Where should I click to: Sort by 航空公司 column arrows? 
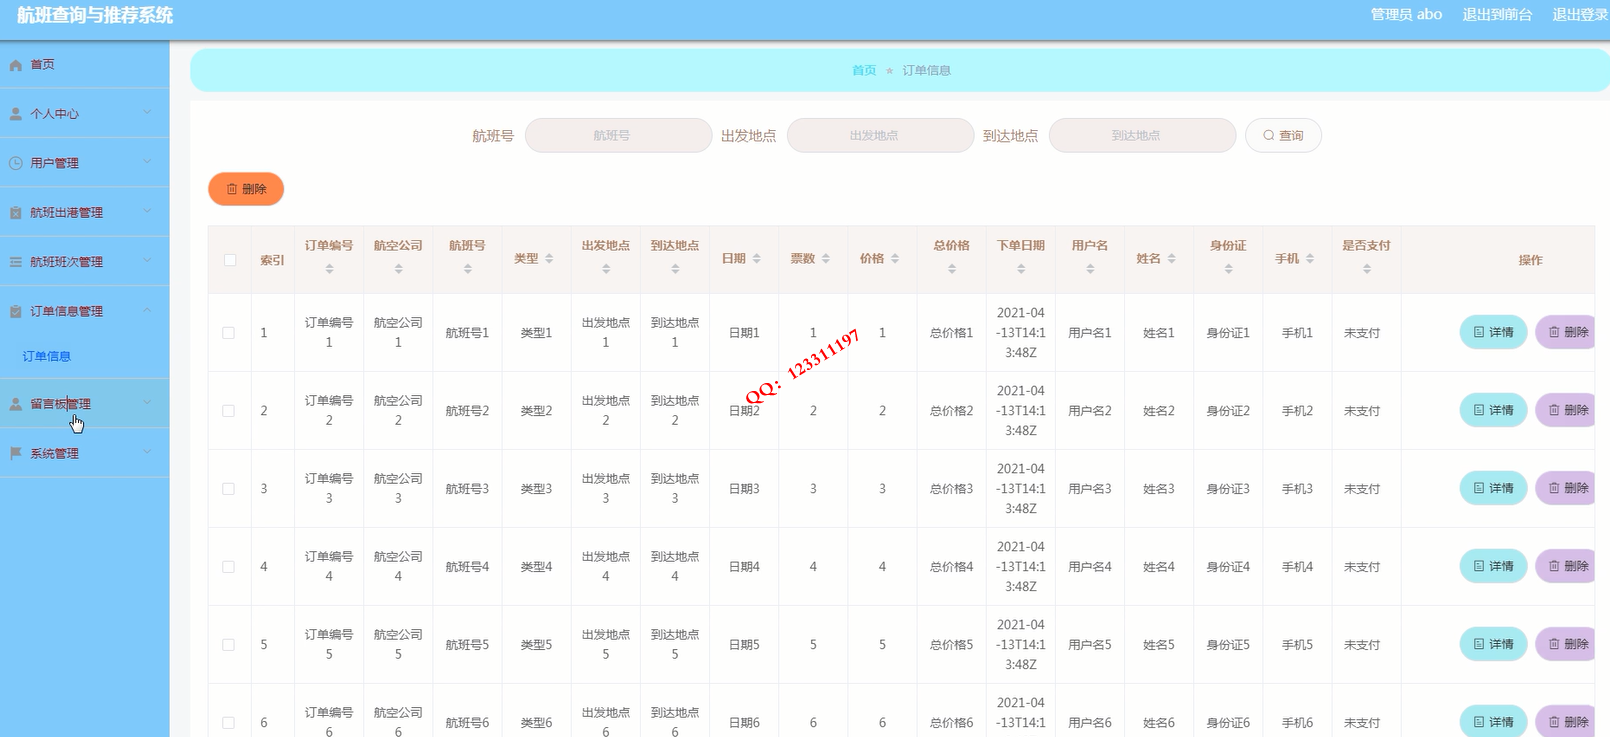pyautogui.click(x=398, y=269)
